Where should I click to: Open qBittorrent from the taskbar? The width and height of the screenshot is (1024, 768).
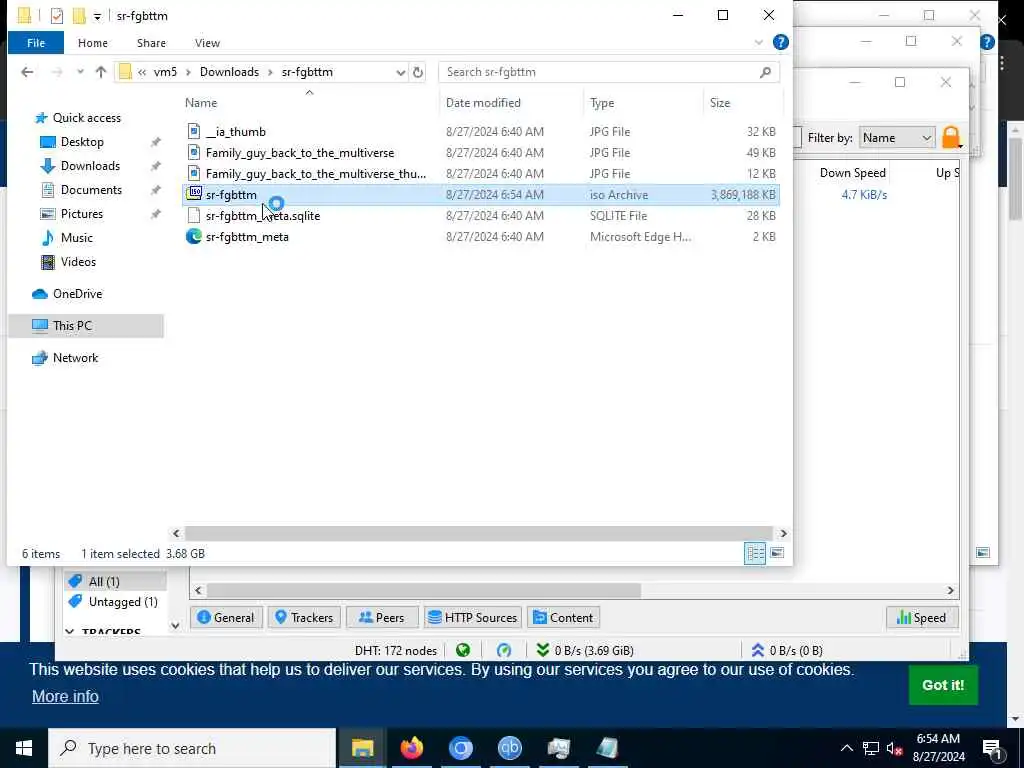coord(509,748)
